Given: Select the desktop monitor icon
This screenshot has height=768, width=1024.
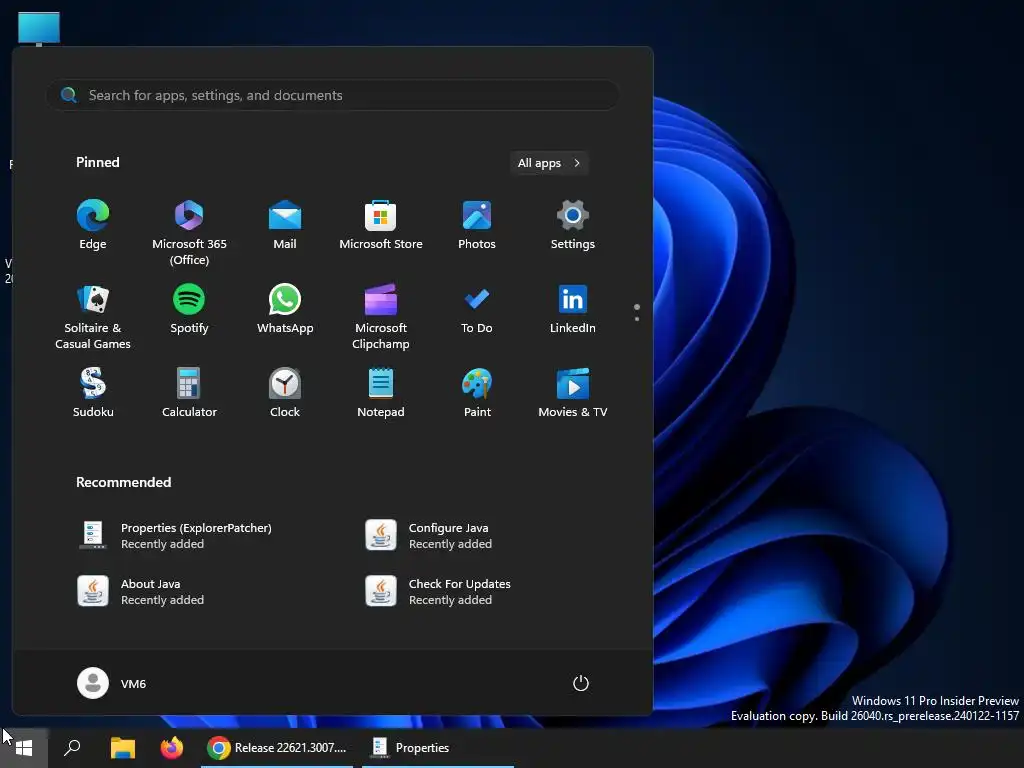Looking at the screenshot, I should [x=39, y=28].
